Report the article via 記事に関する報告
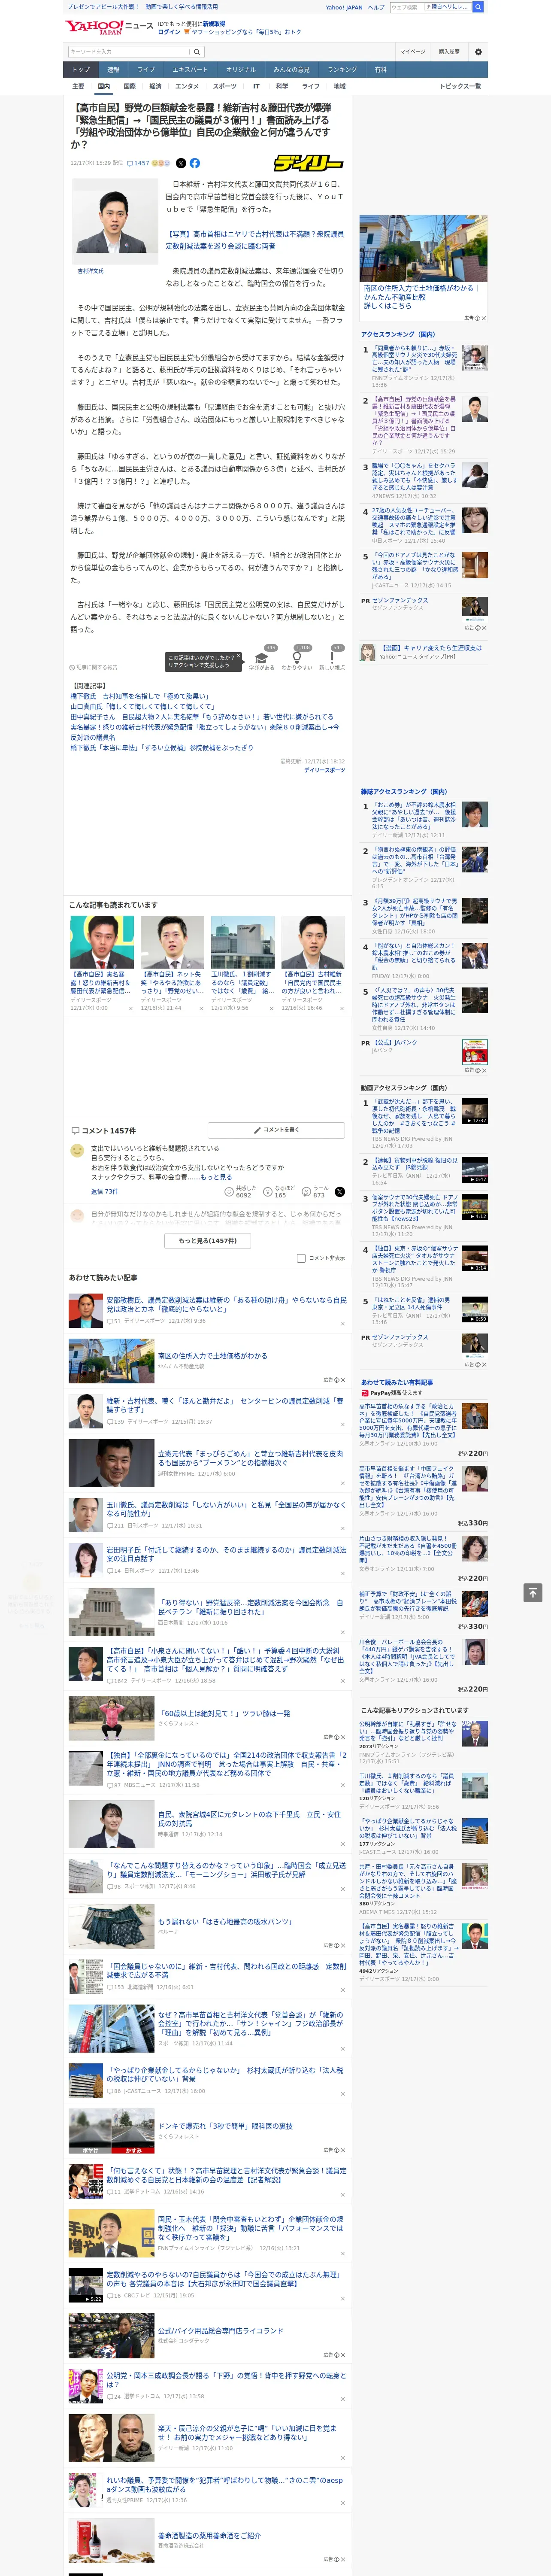Viewport: 551px width, 2576px height. click(93, 667)
